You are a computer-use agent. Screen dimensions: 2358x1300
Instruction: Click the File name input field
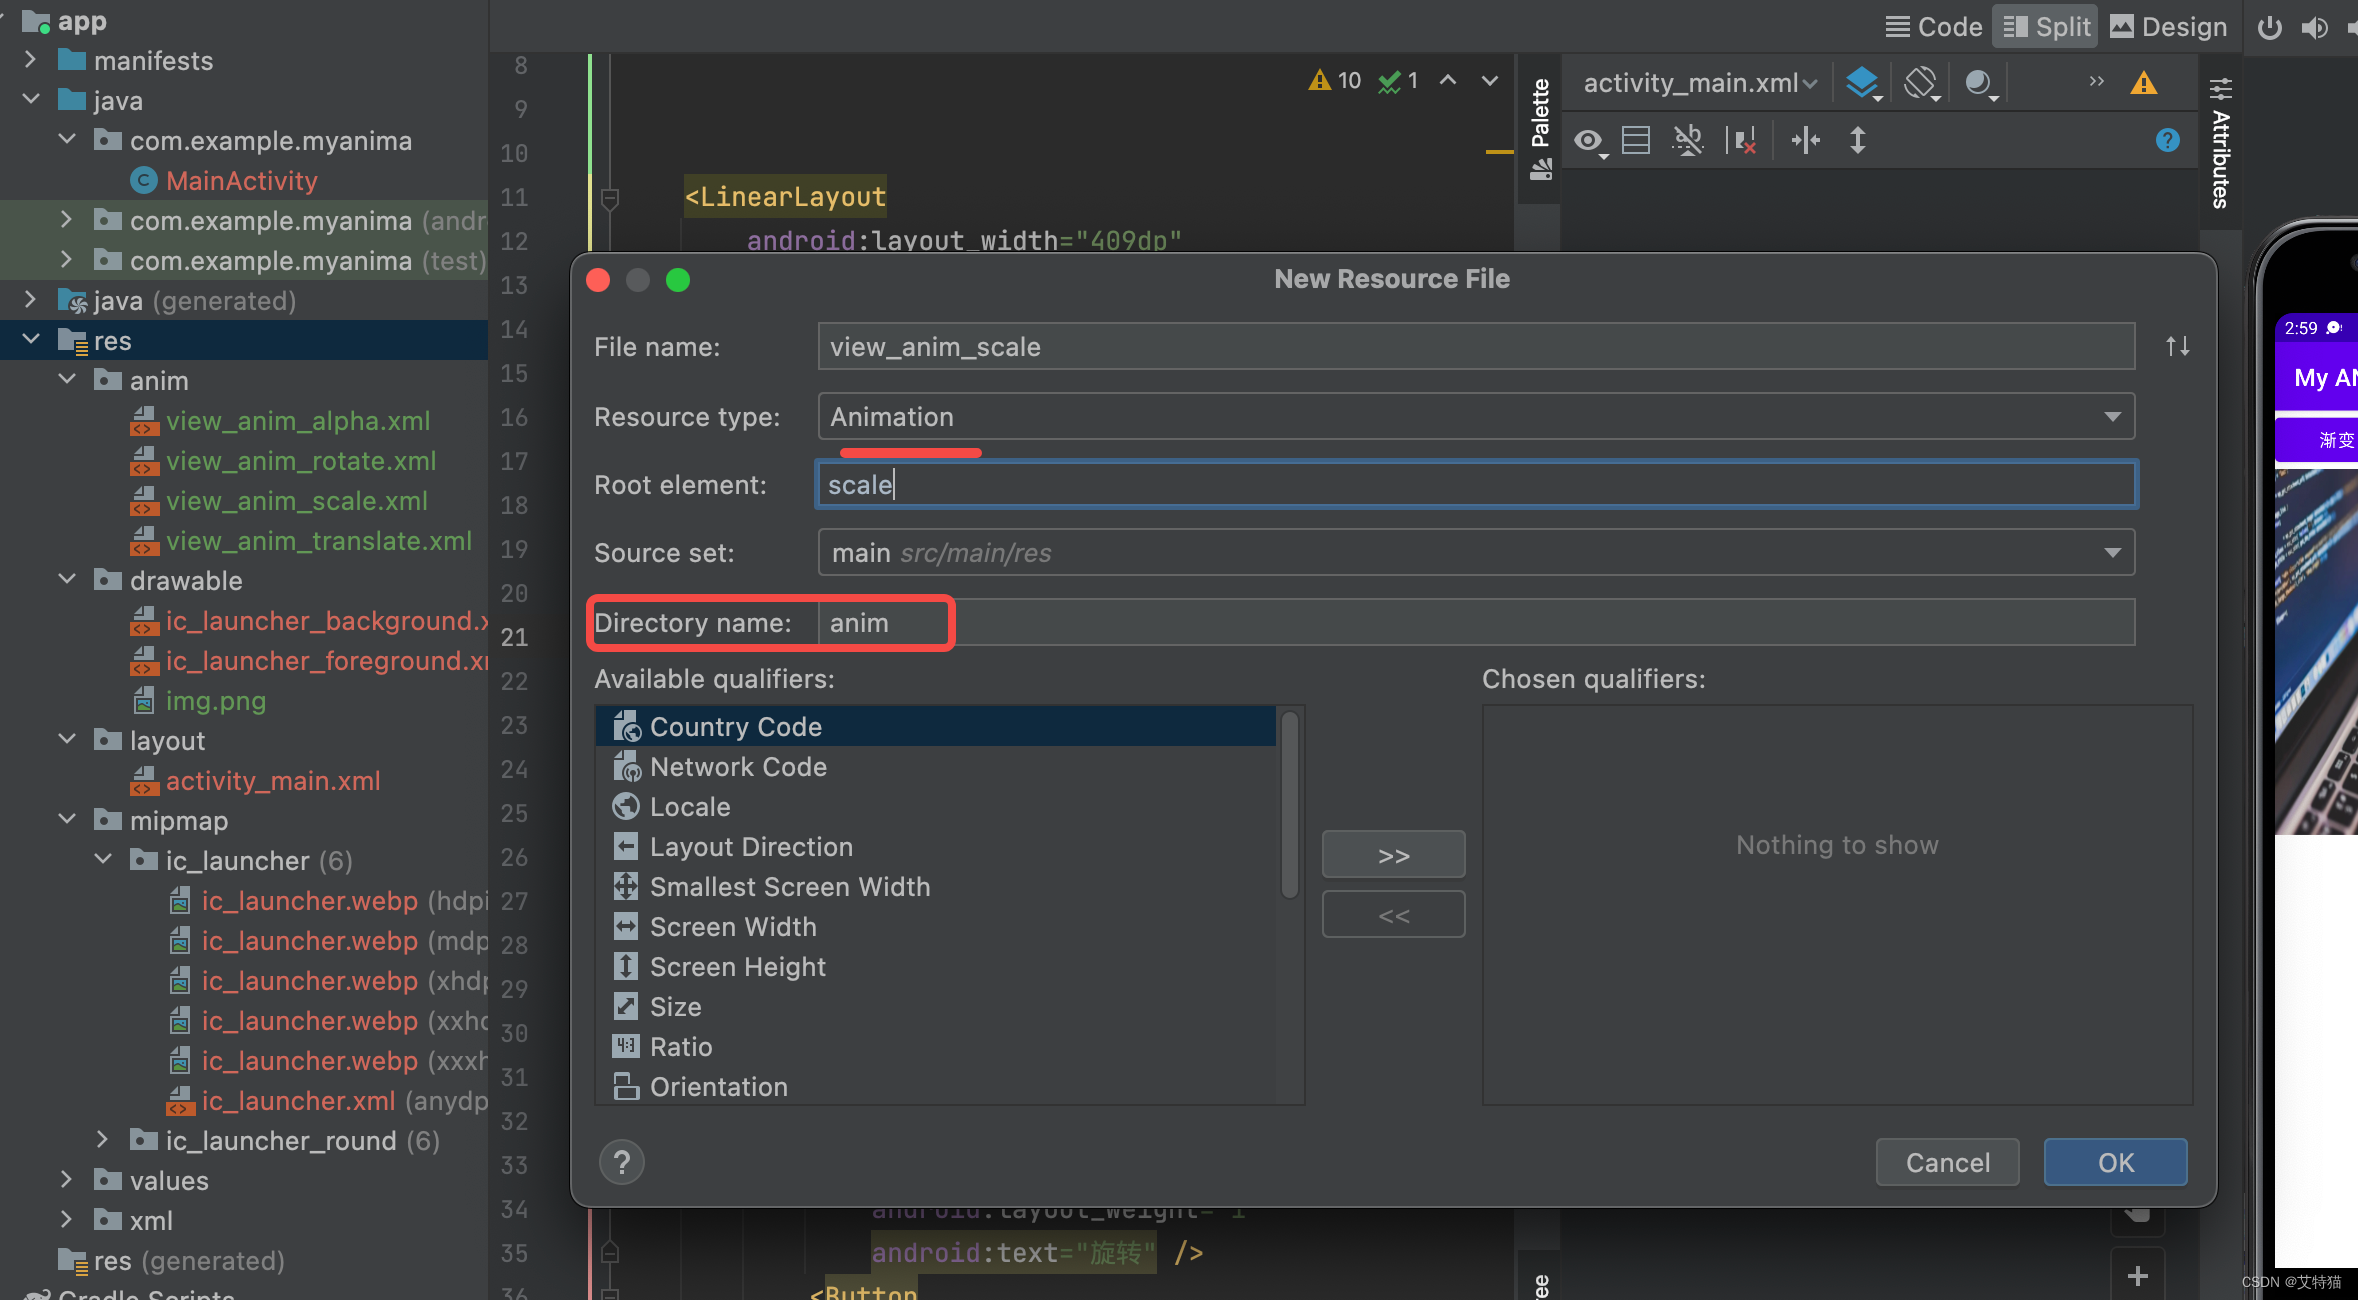[x=1476, y=347]
